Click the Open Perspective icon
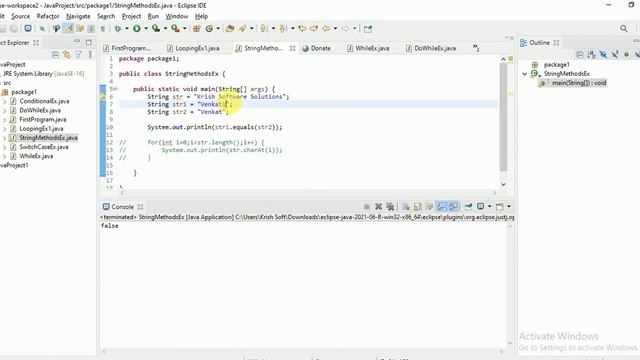640x360 pixels. tap(368, 29)
